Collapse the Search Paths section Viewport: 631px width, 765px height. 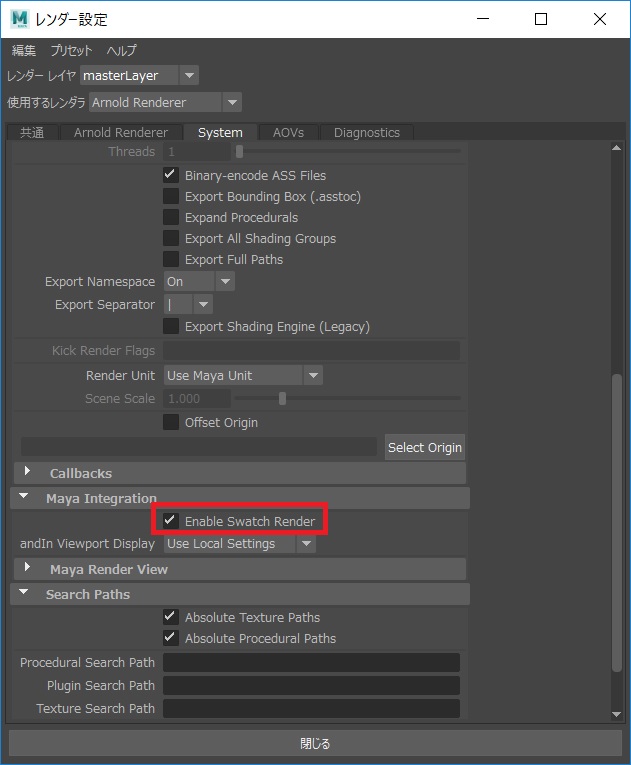(23, 592)
